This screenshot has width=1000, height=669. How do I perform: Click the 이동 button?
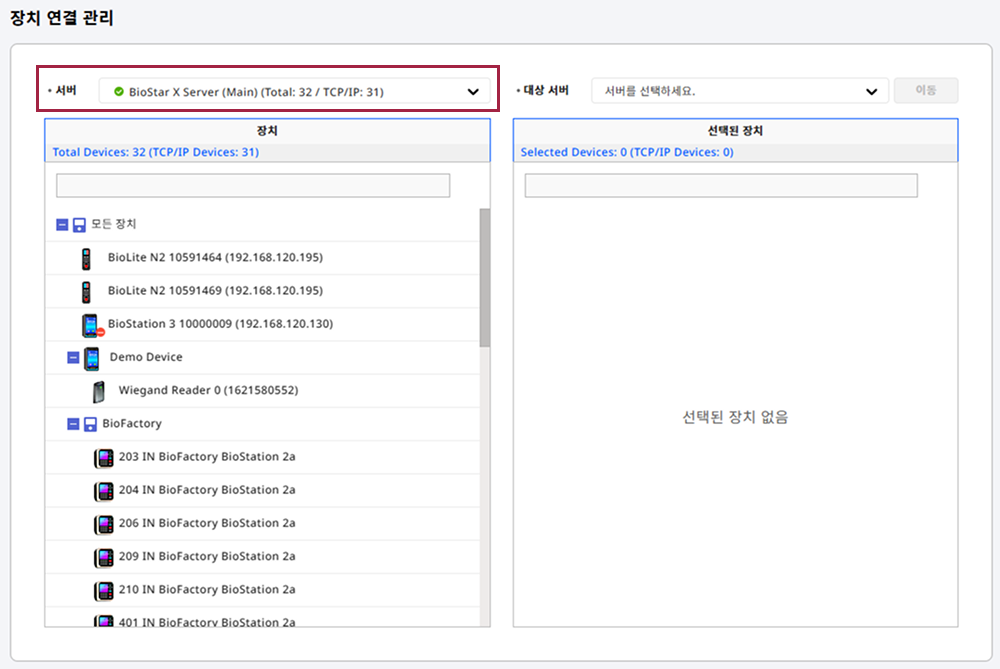coord(926,91)
